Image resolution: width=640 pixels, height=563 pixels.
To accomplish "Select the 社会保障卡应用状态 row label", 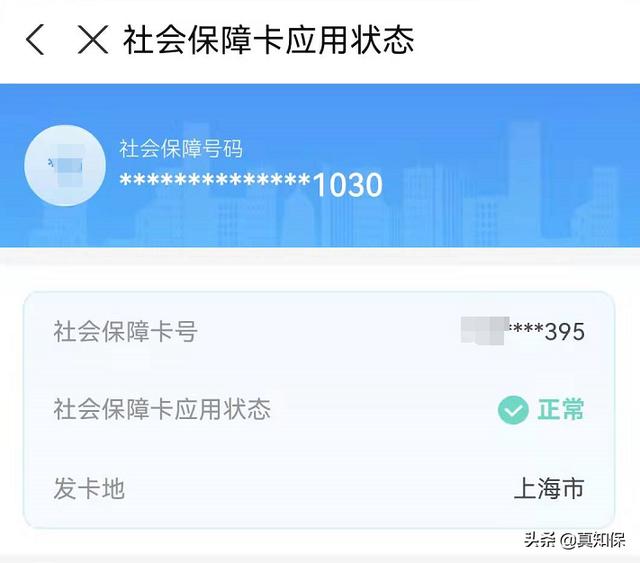I will tap(162, 409).
